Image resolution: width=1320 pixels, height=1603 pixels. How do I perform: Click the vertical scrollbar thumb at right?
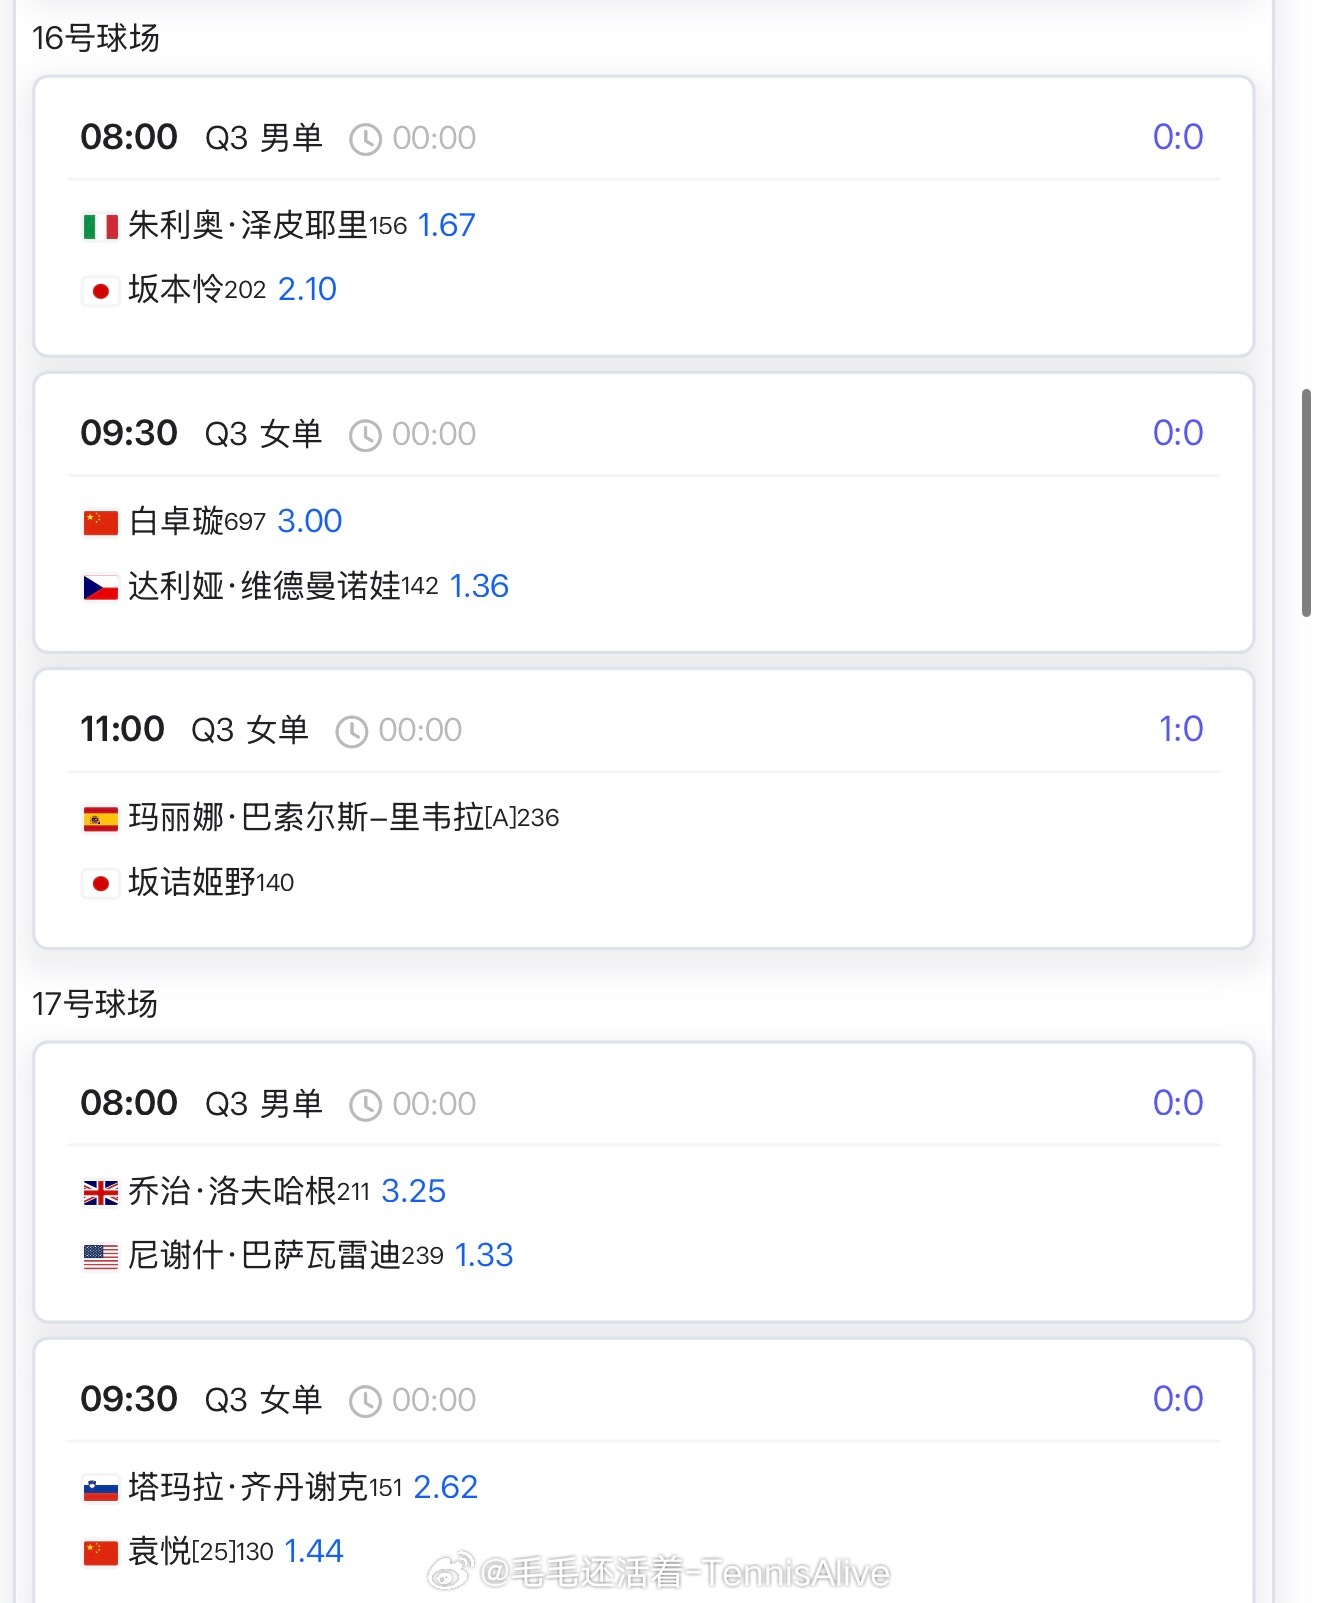point(1306,503)
